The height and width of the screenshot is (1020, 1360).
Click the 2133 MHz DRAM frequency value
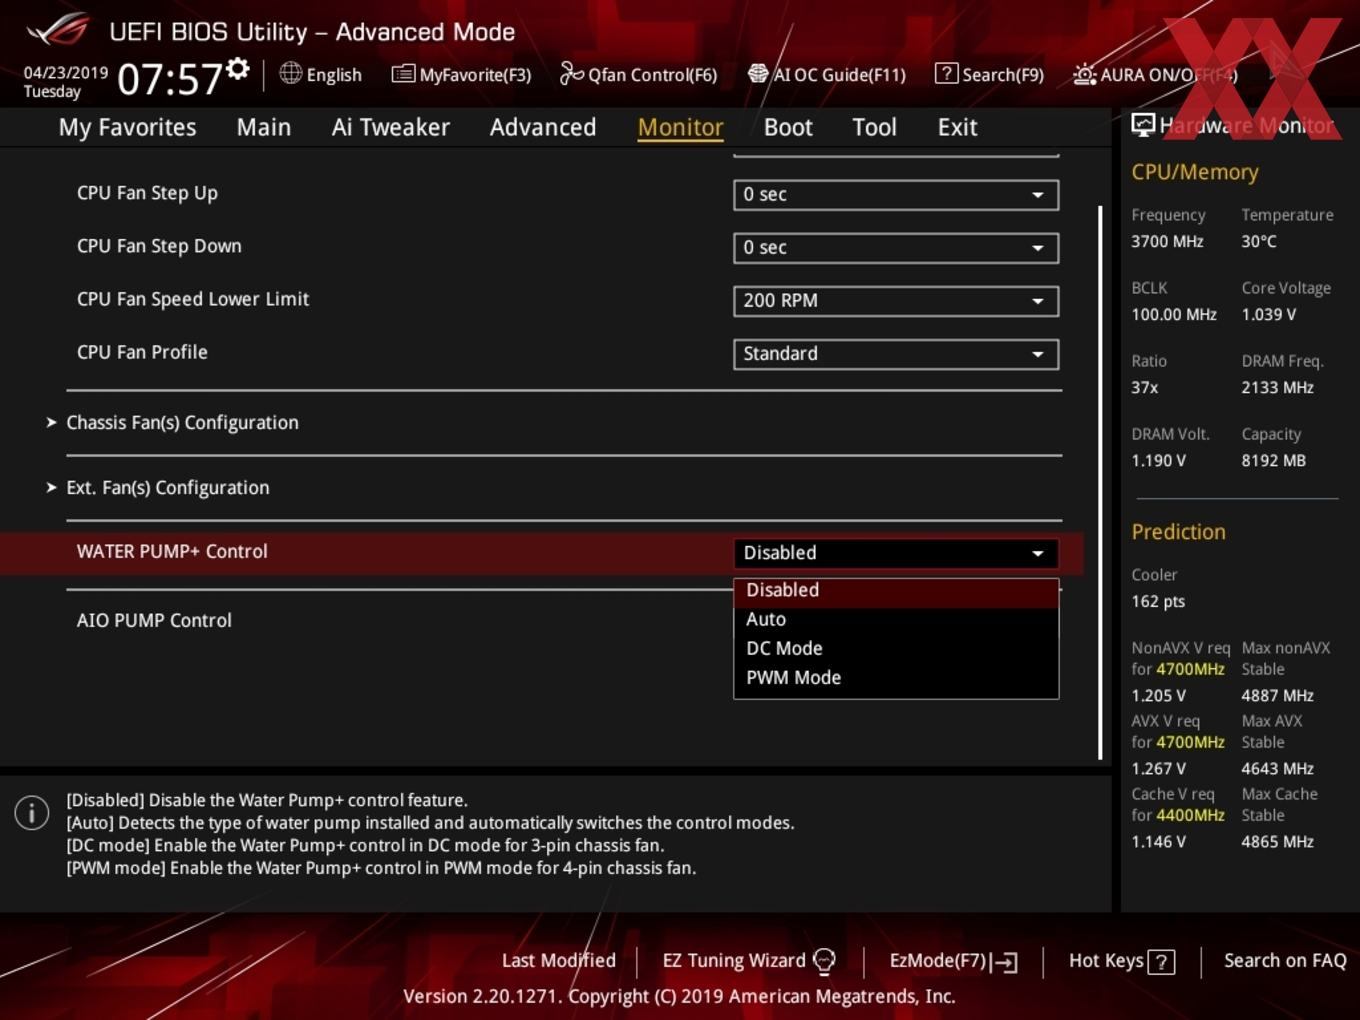1277,387
